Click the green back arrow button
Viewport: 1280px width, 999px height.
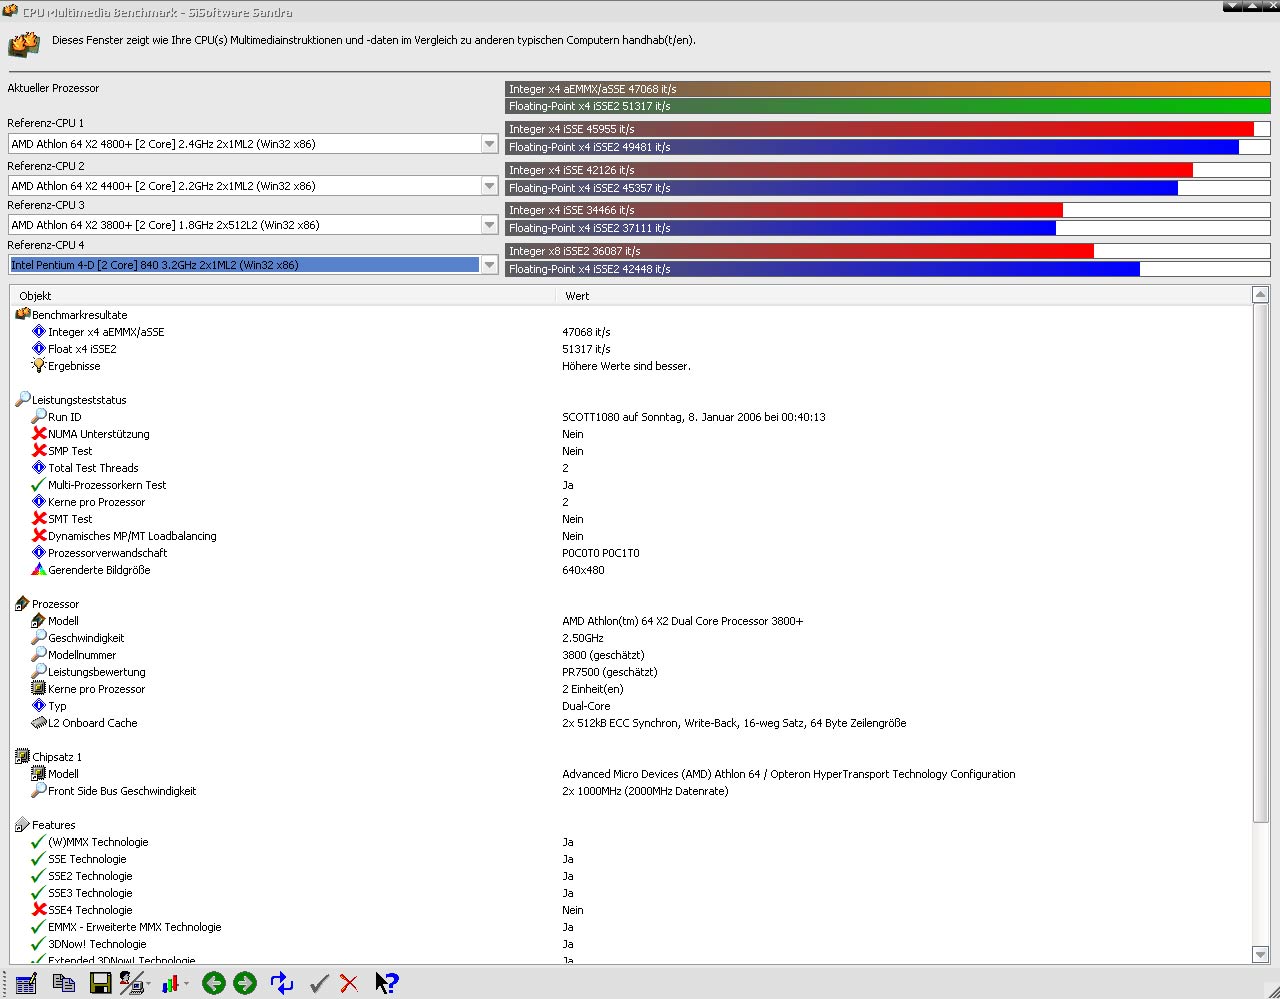[x=213, y=984]
